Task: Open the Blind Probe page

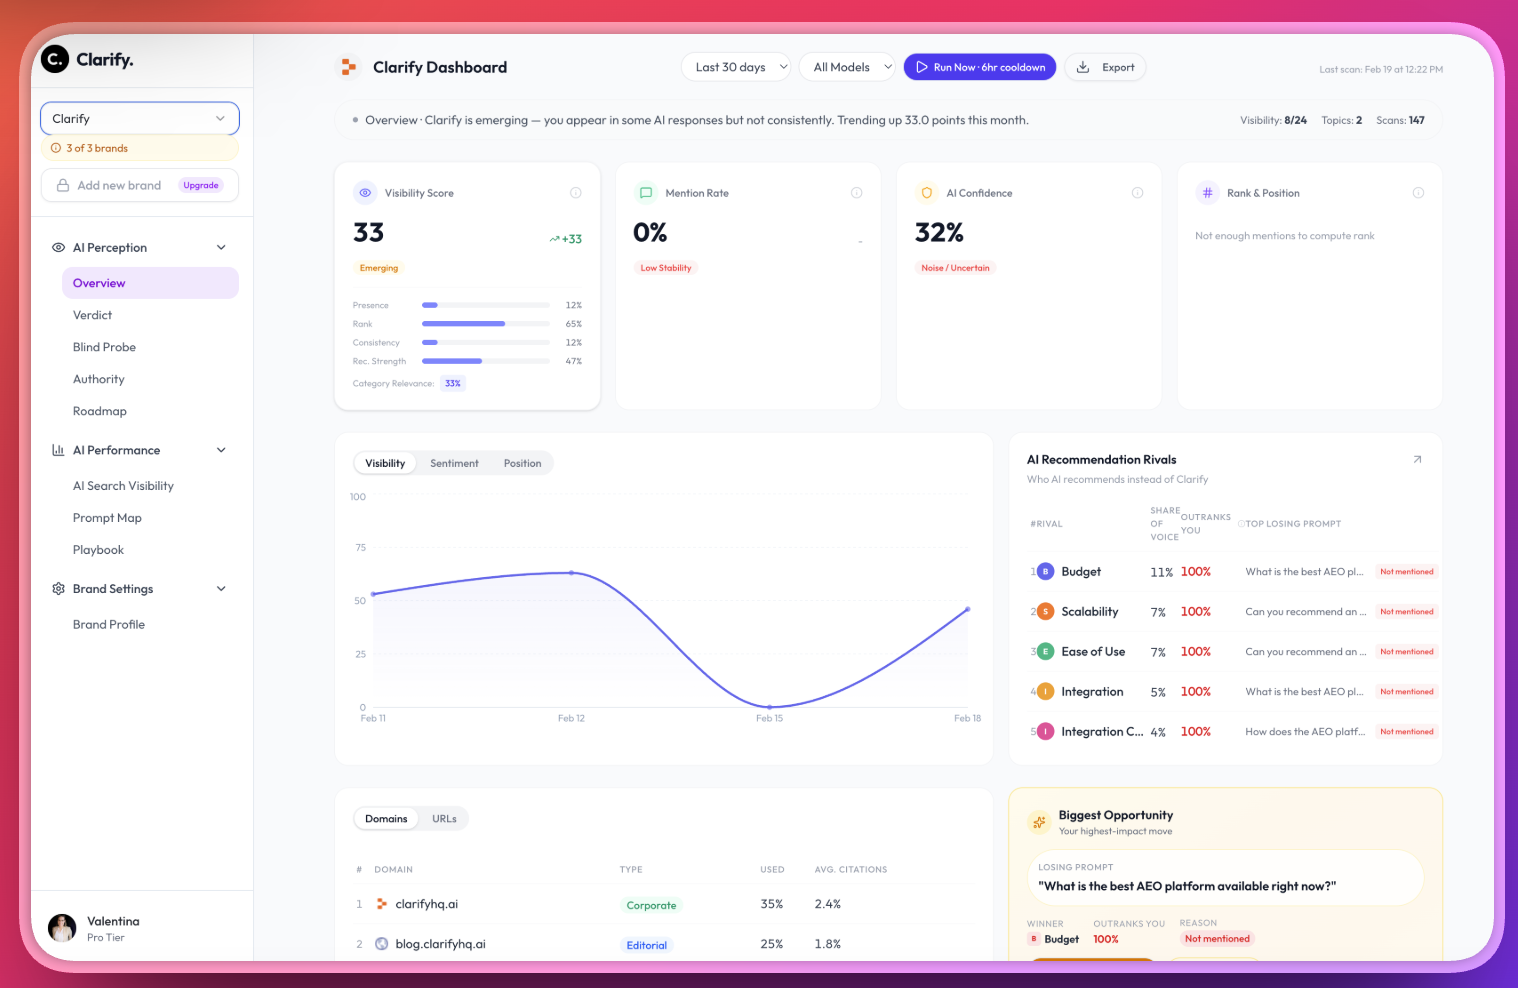Action: 104,347
